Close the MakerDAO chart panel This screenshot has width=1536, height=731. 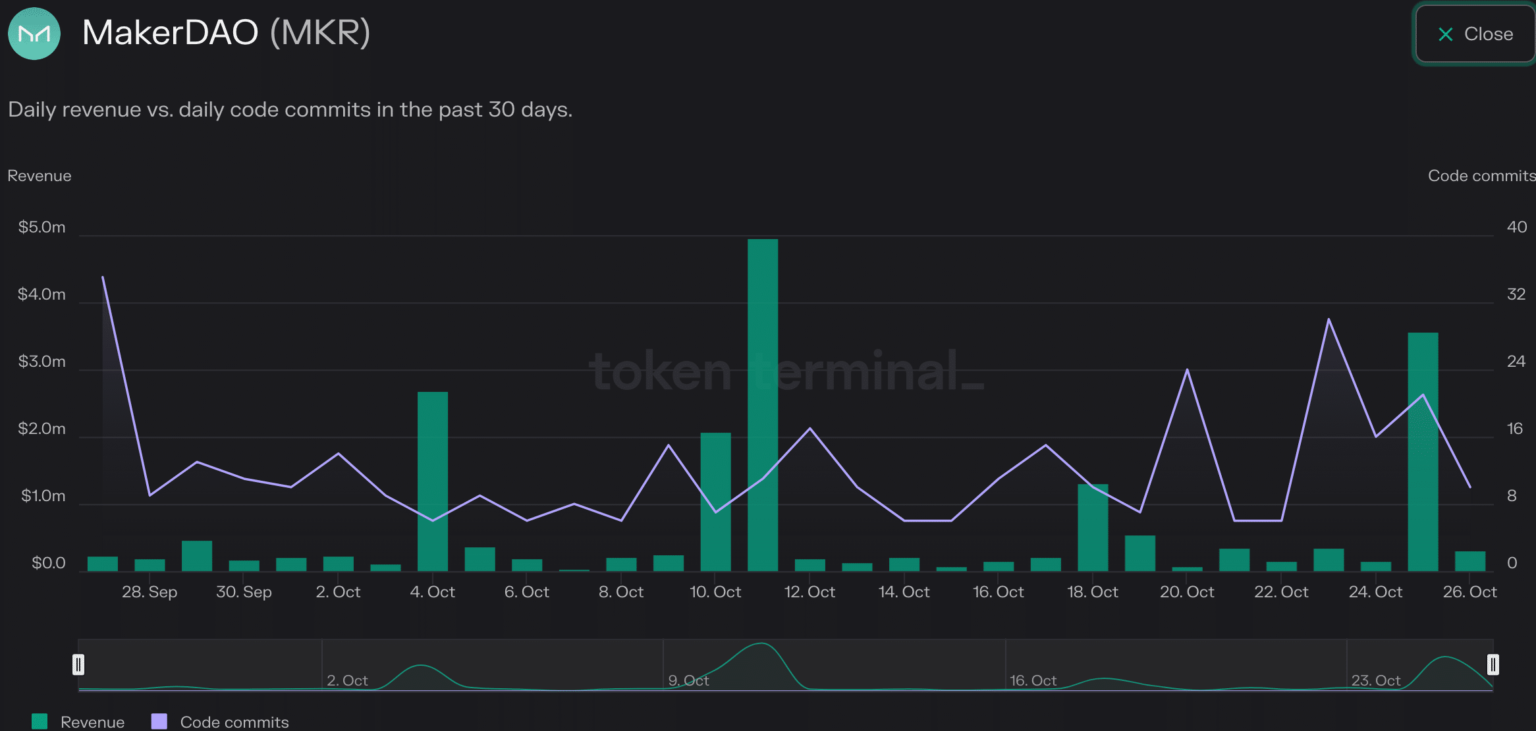[1475, 34]
